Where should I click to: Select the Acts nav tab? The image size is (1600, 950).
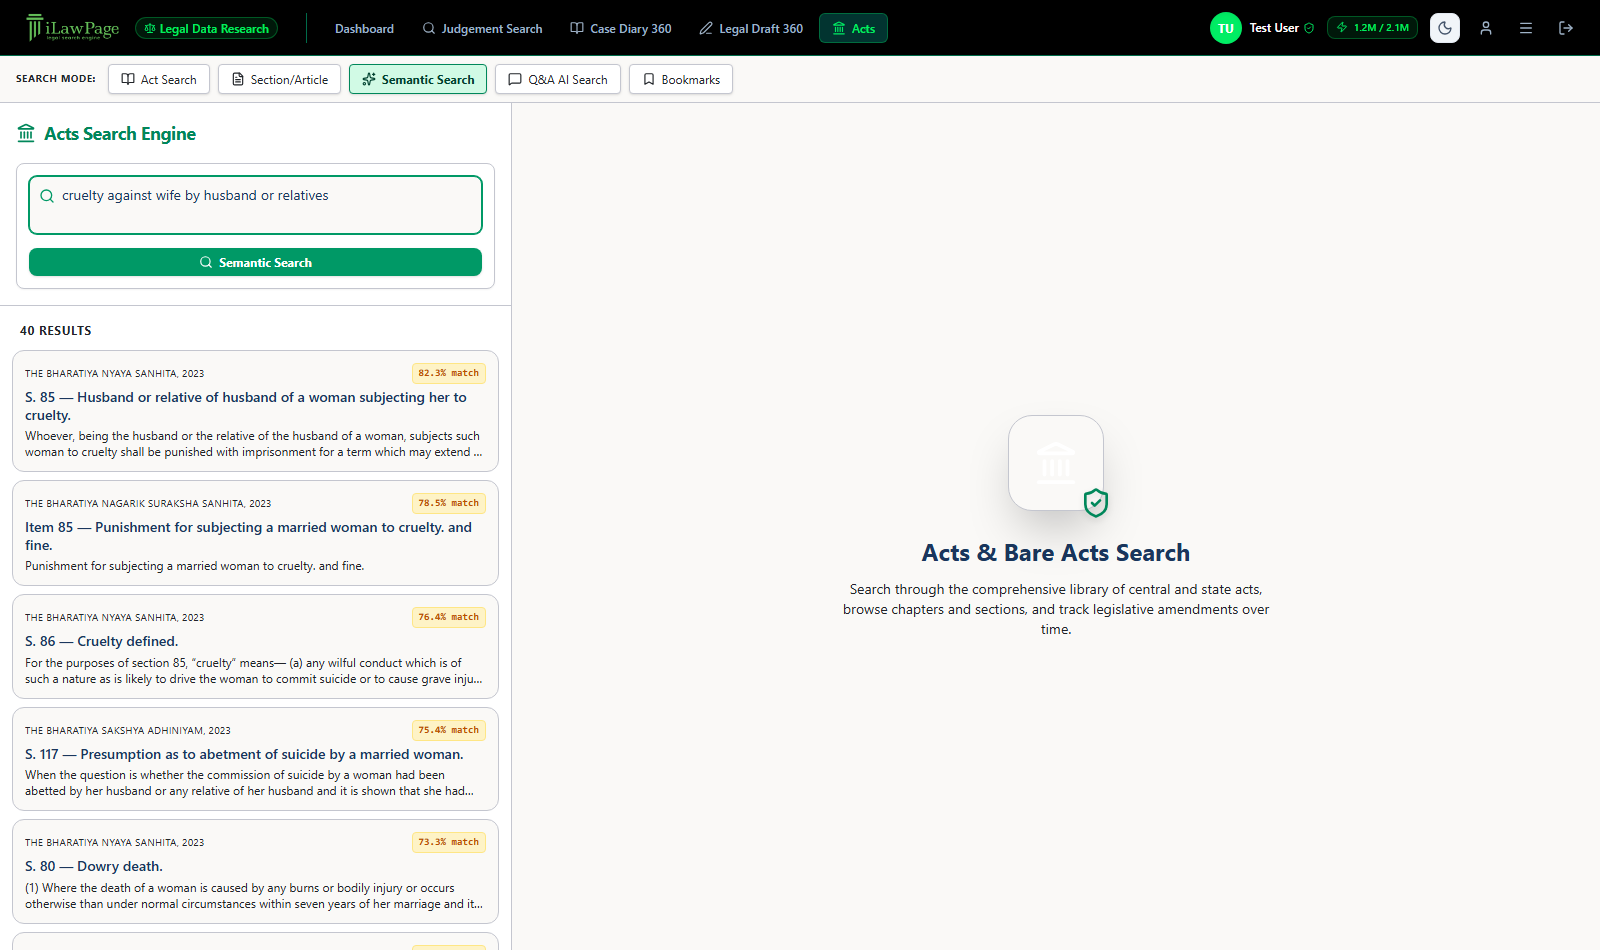pyautogui.click(x=853, y=28)
